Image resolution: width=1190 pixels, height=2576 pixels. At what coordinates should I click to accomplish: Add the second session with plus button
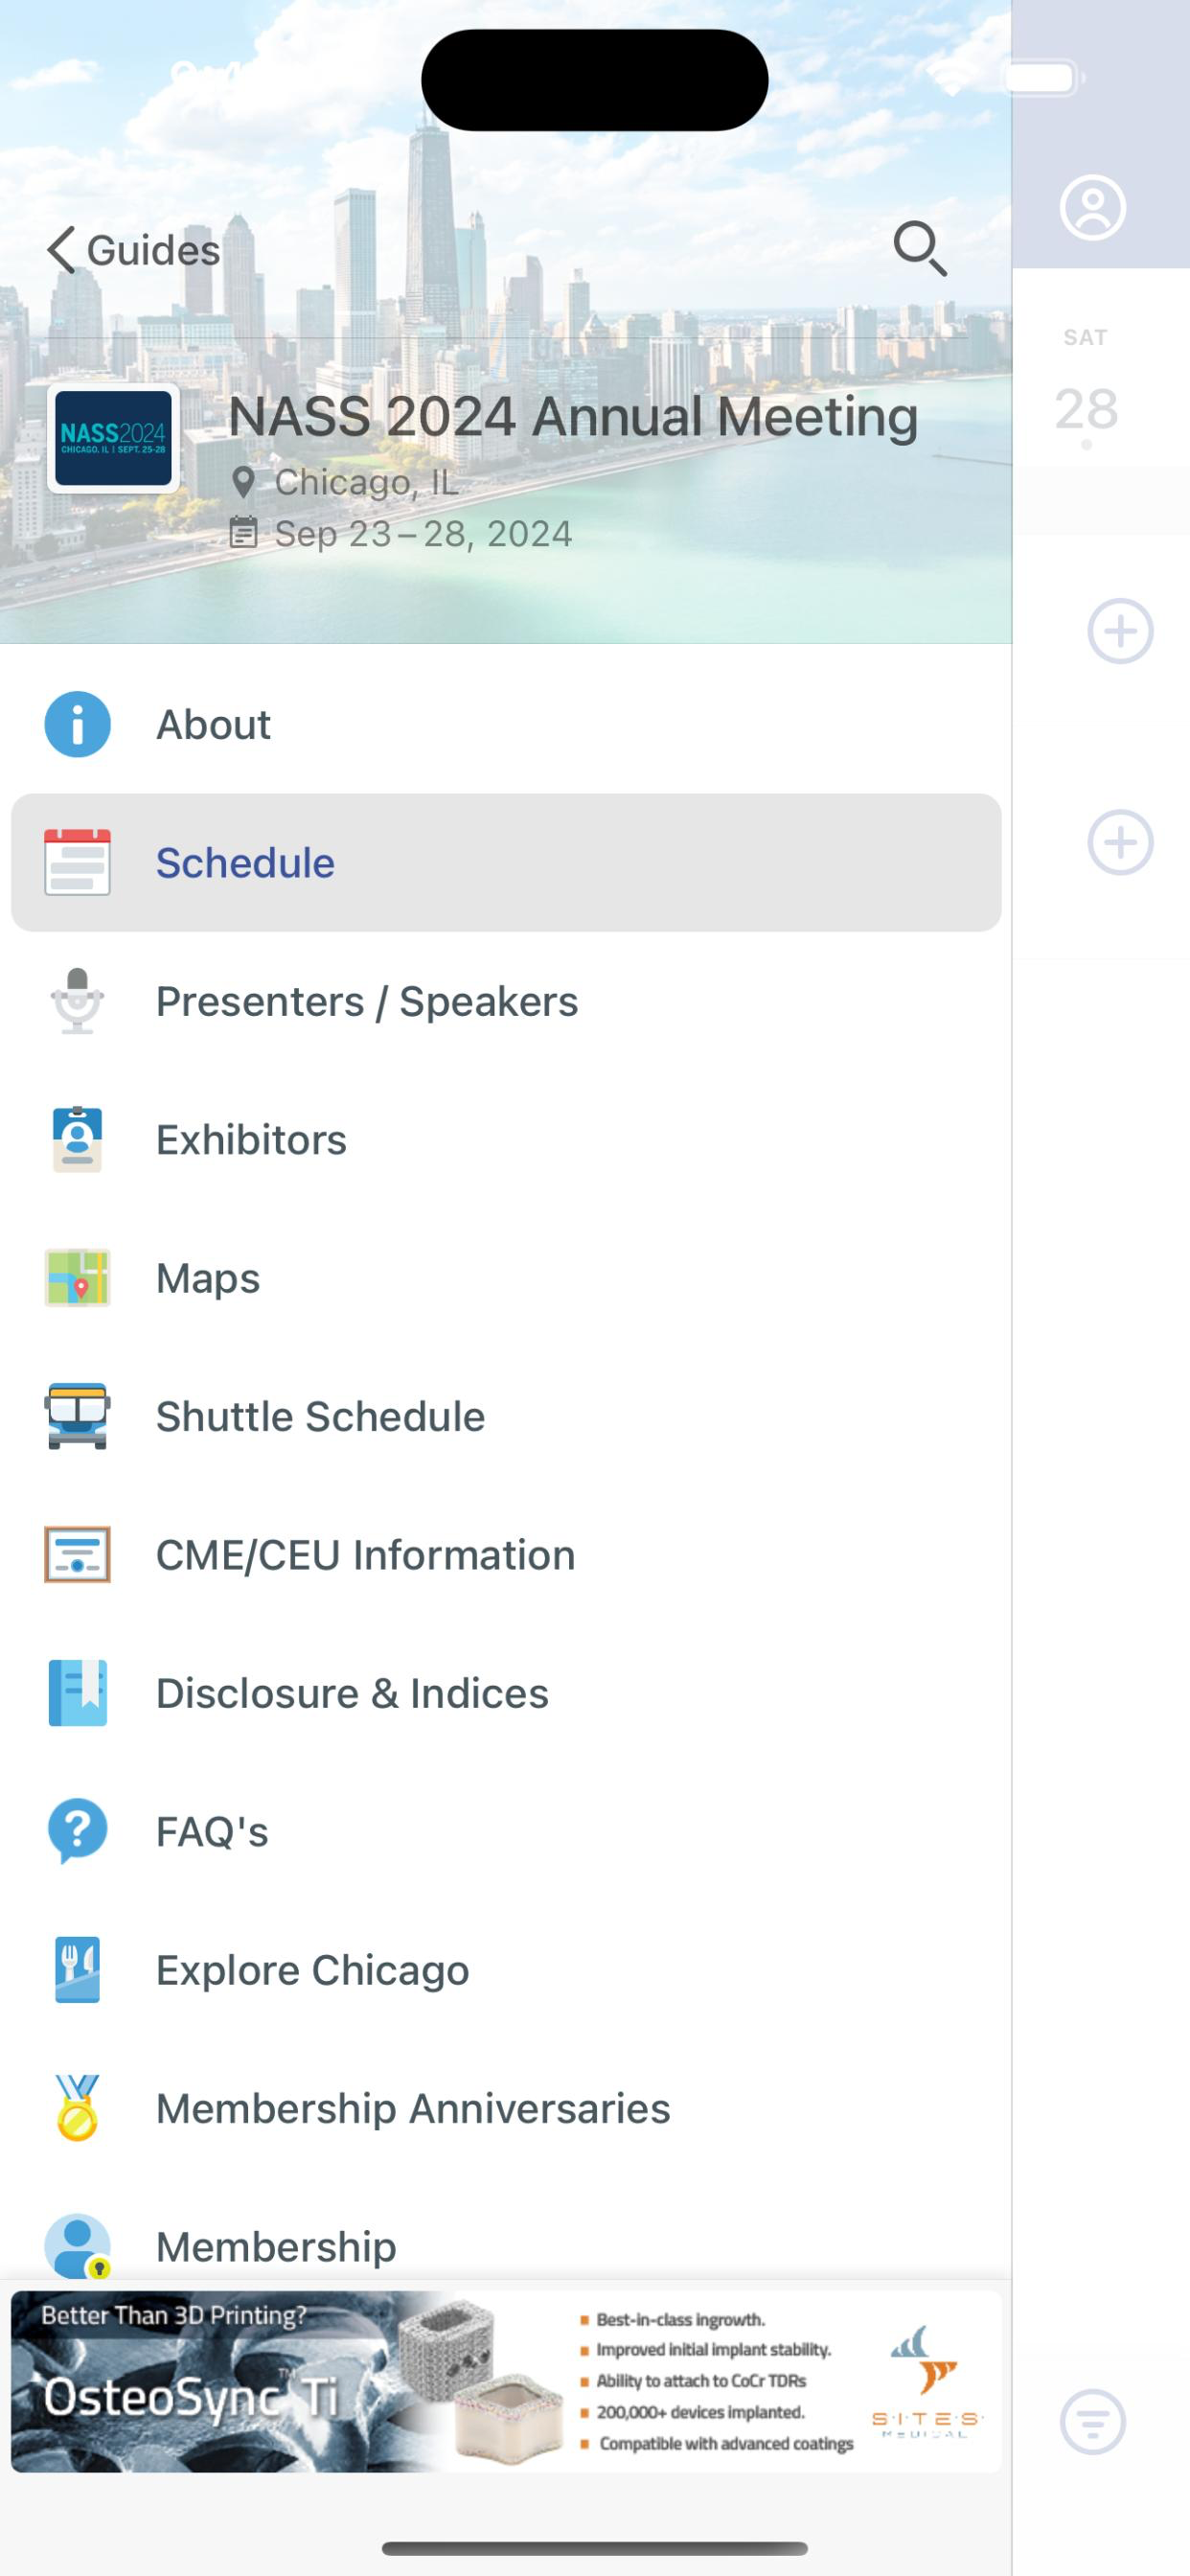[x=1120, y=842]
